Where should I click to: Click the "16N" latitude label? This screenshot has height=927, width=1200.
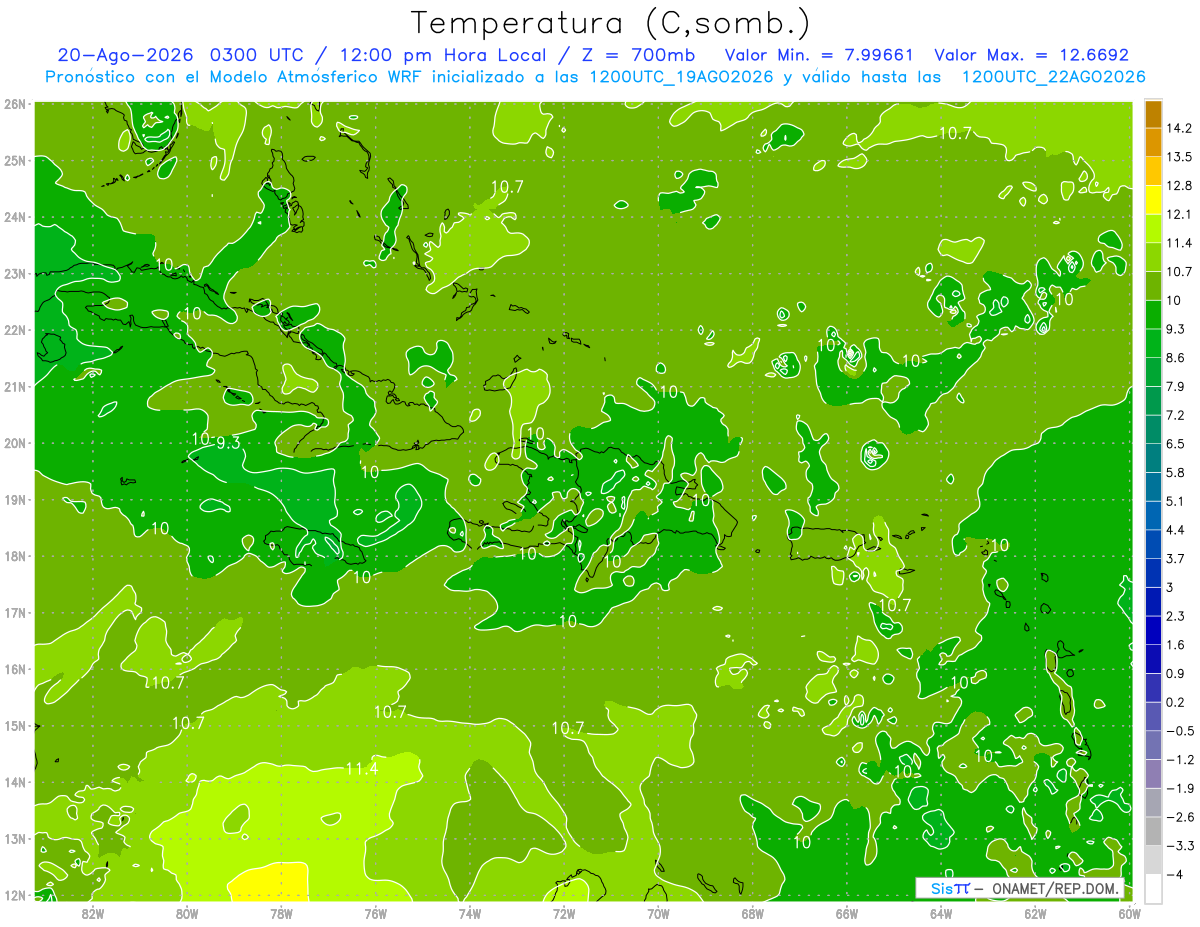[15, 669]
